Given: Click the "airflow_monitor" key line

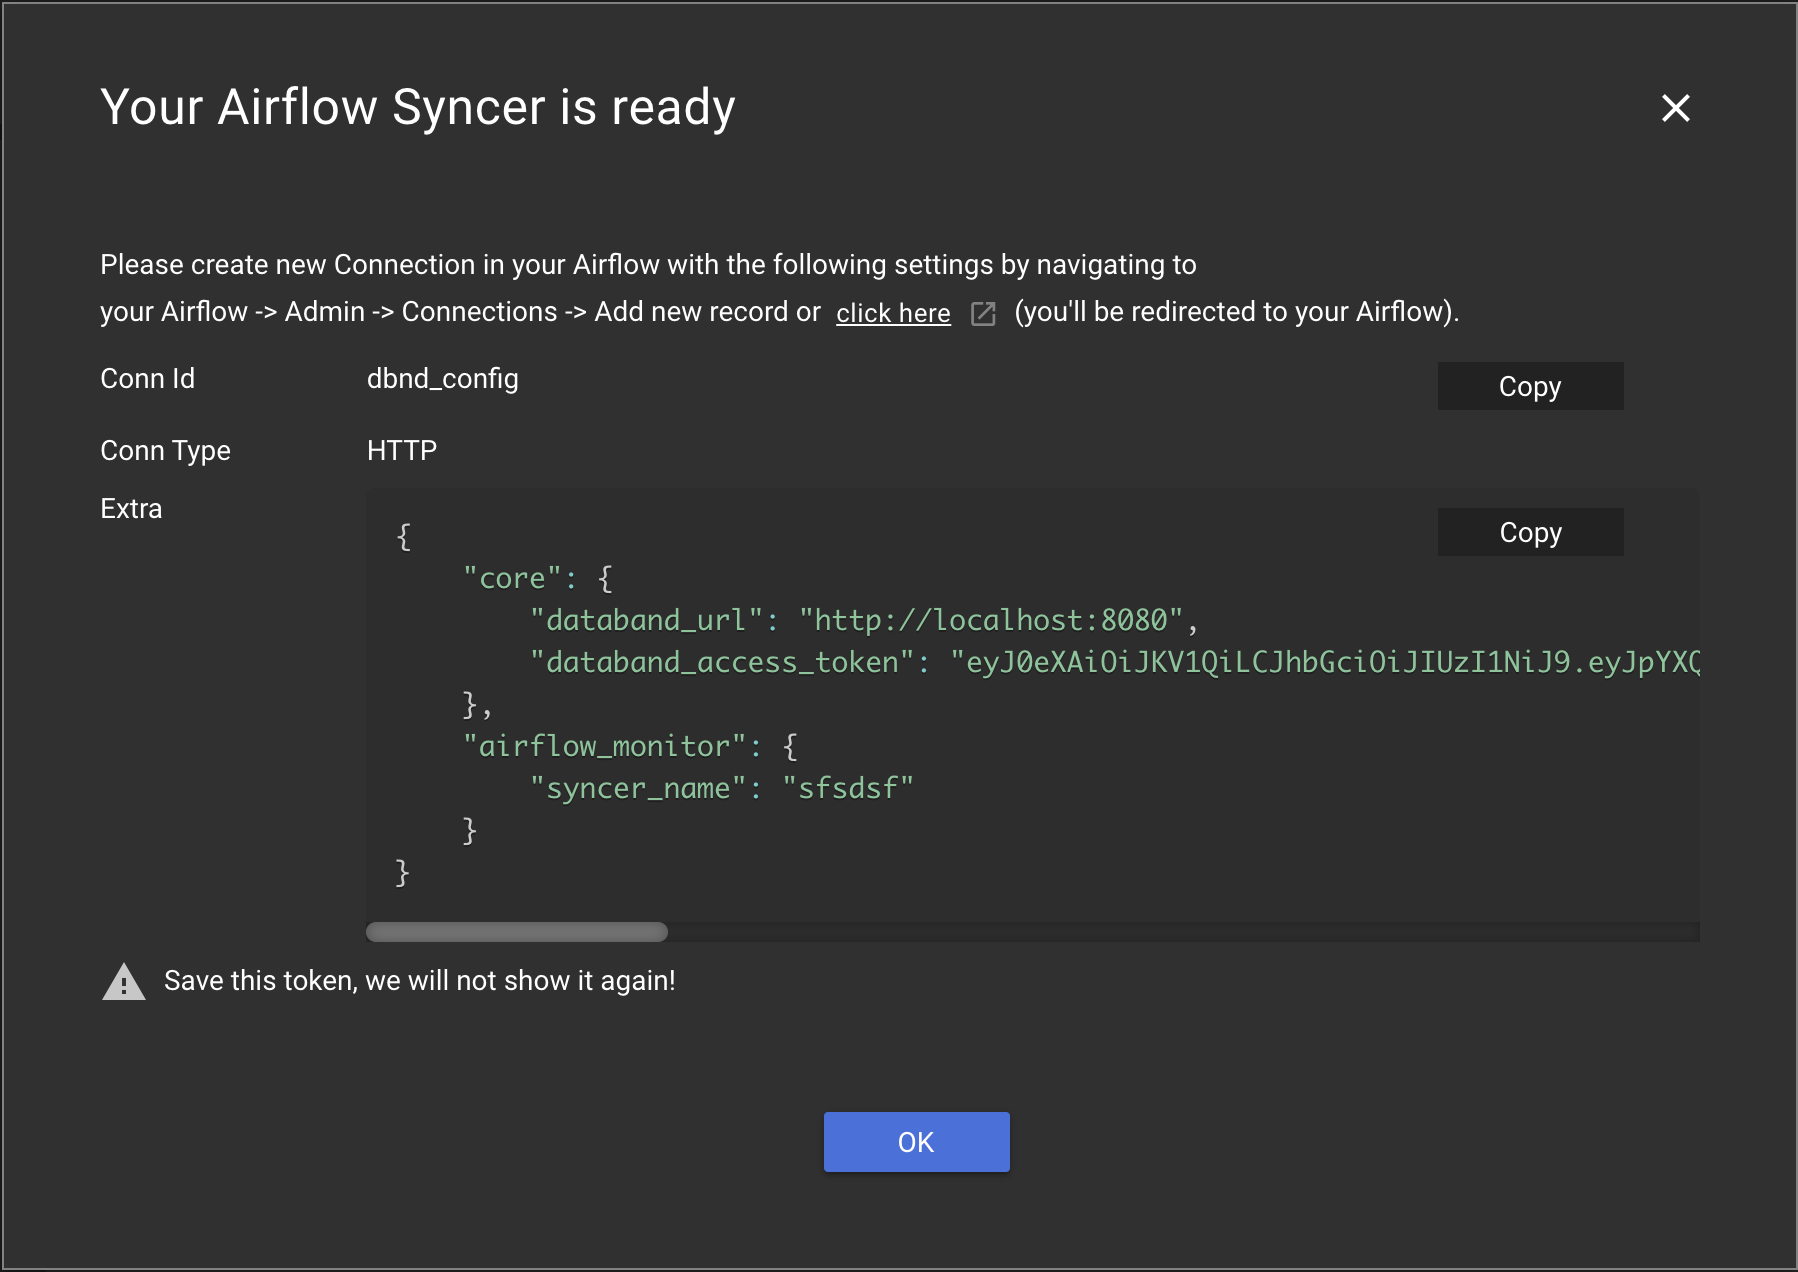Looking at the screenshot, I should click(x=630, y=746).
